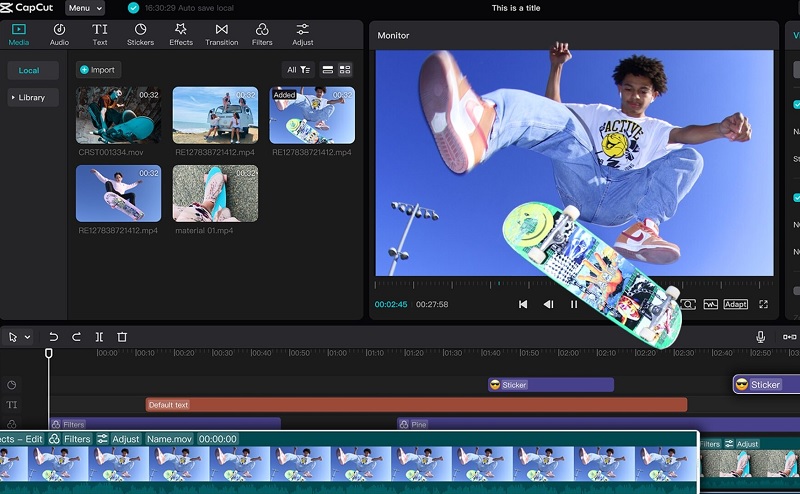The height and width of the screenshot is (494, 800).
Task: Undo the last action
Action: 53,337
